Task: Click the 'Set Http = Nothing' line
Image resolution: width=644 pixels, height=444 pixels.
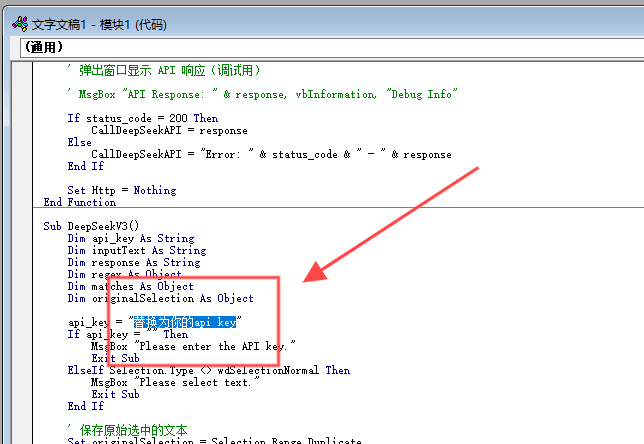Action: [x=122, y=190]
